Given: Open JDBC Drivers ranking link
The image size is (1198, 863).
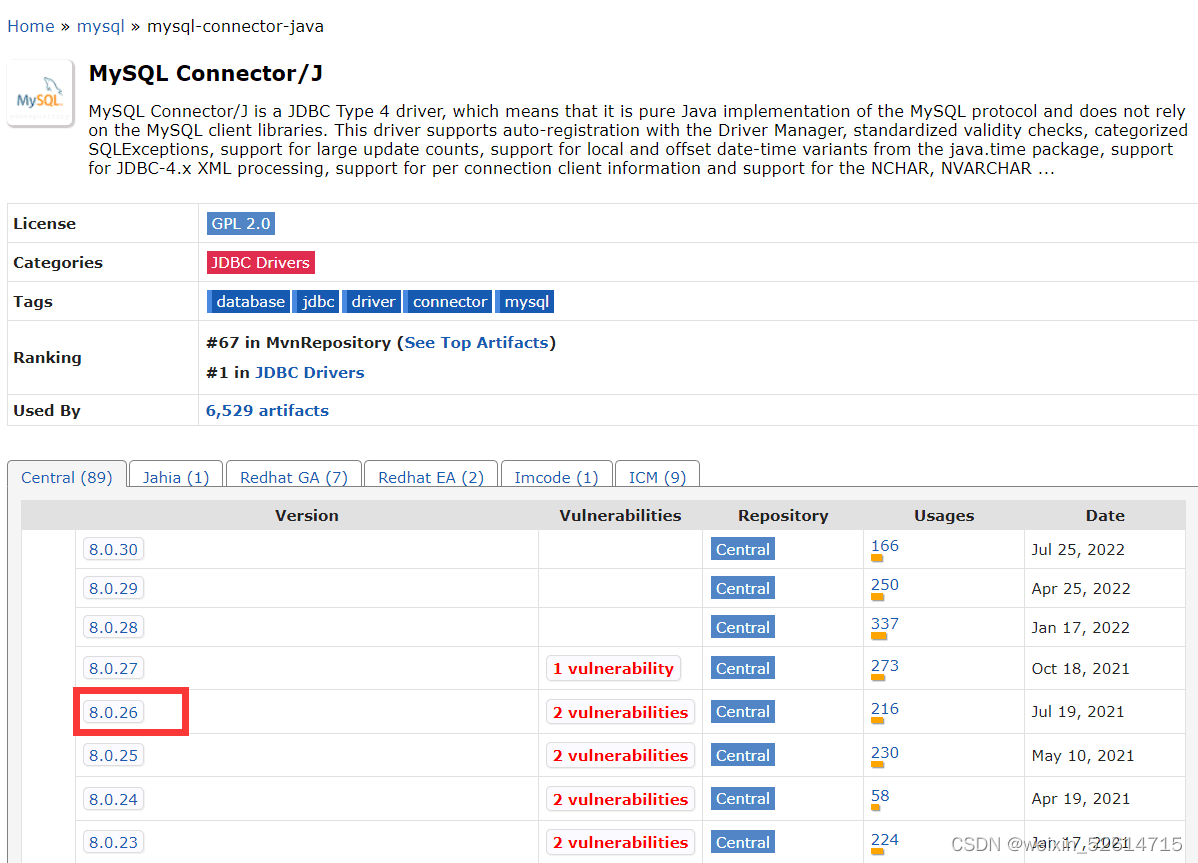Looking at the screenshot, I should pyautogui.click(x=309, y=372).
